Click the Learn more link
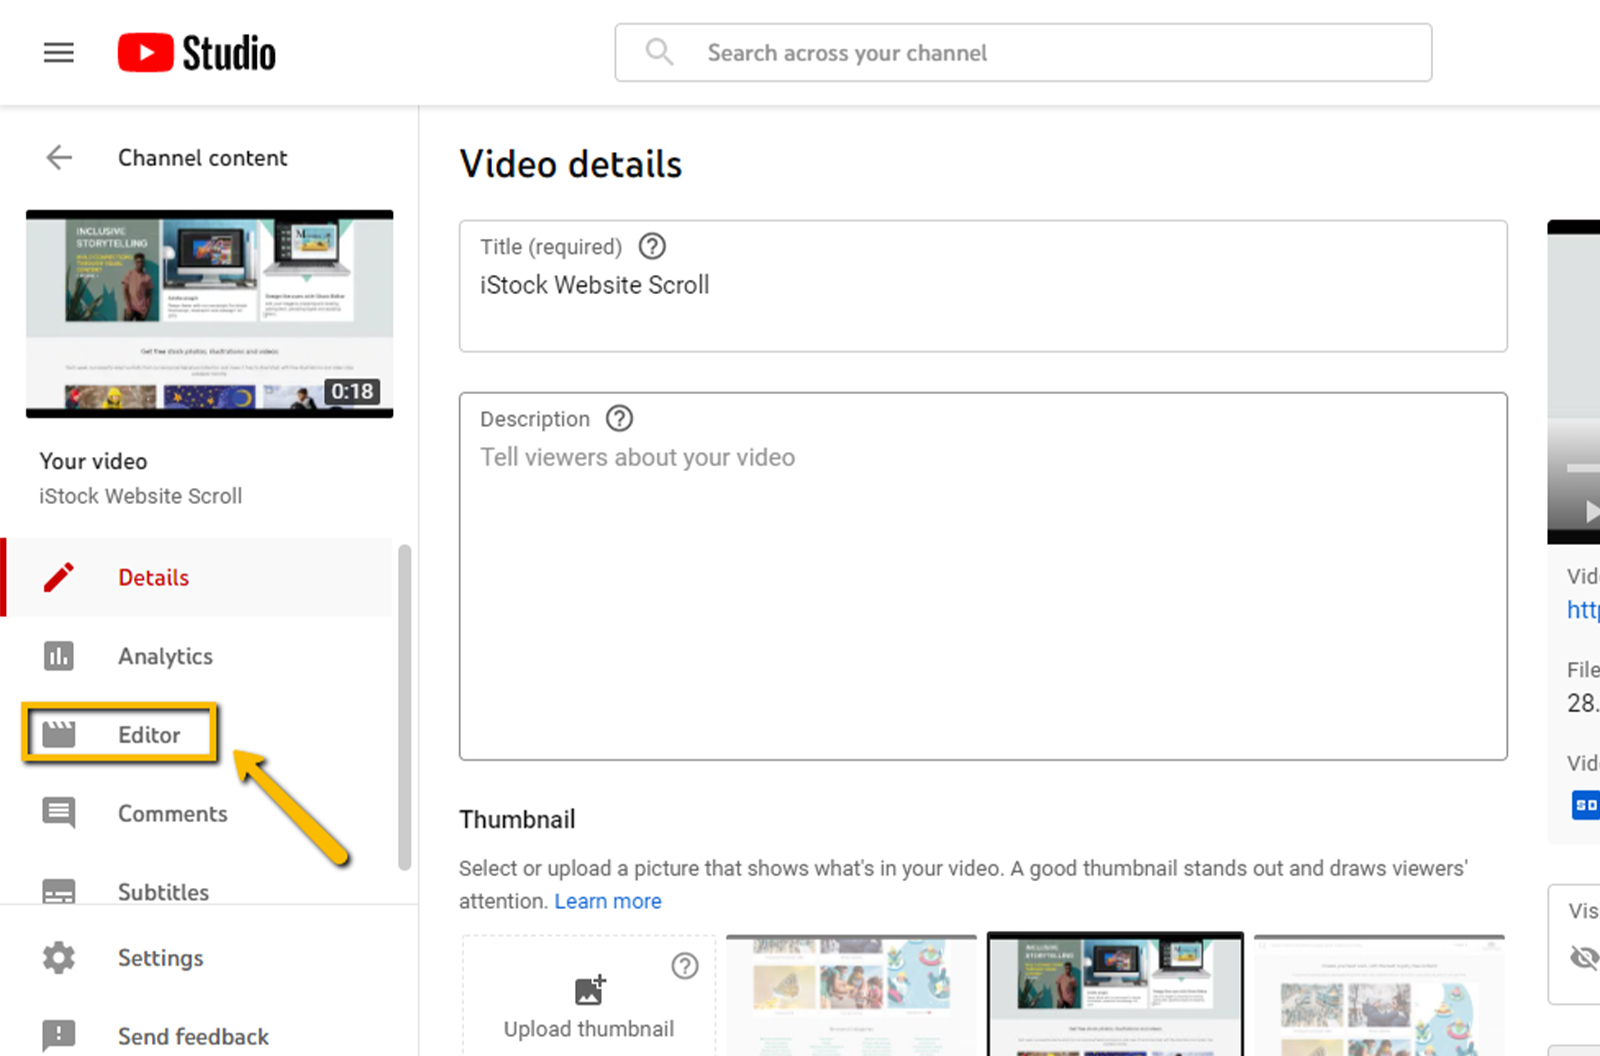Viewport: 1600px width, 1056px height. [608, 901]
